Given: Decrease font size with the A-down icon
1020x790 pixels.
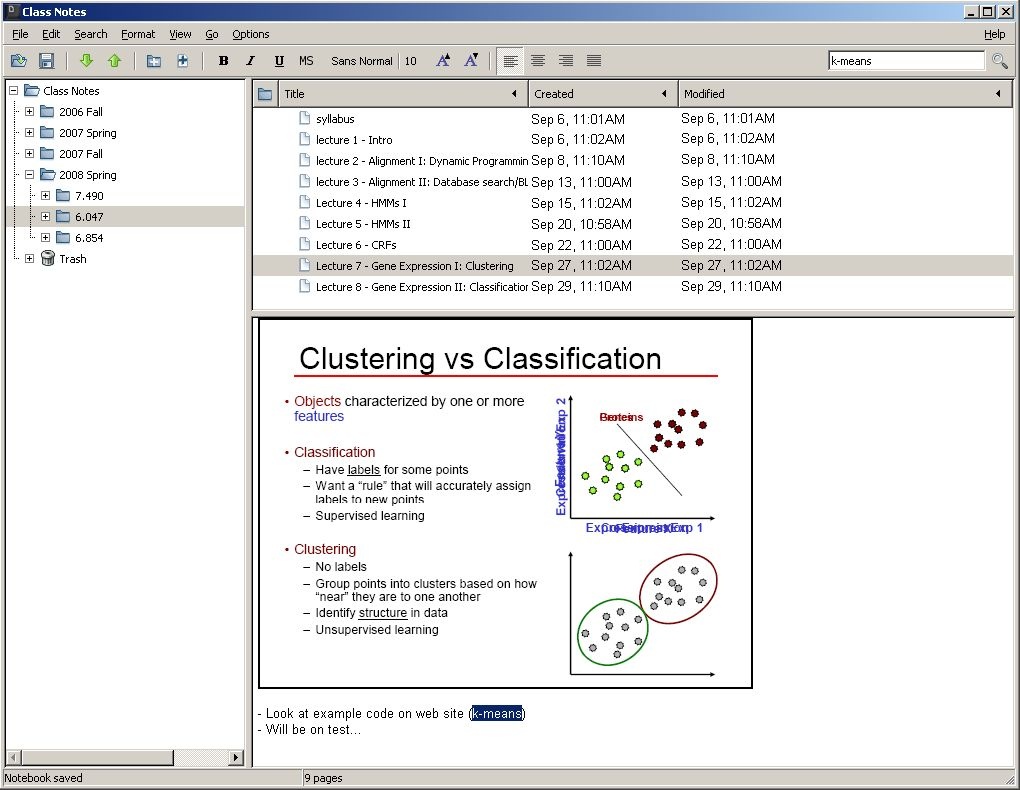Looking at the screenshot, I should point(471,61).
